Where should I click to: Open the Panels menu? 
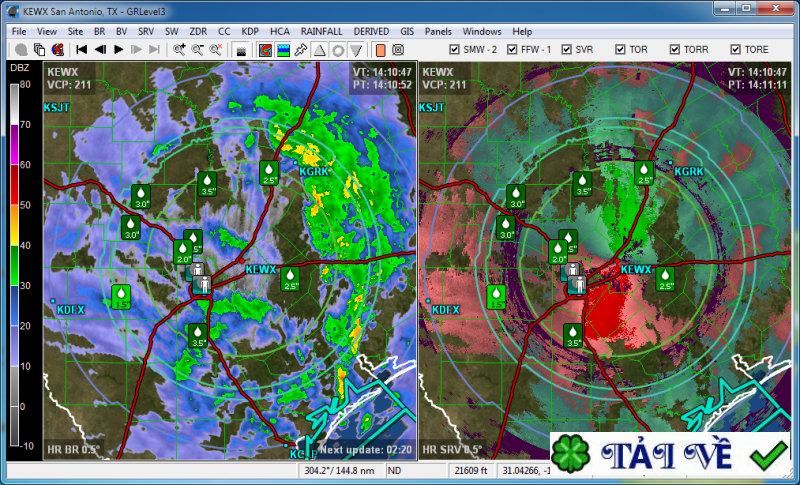point(438,32)
